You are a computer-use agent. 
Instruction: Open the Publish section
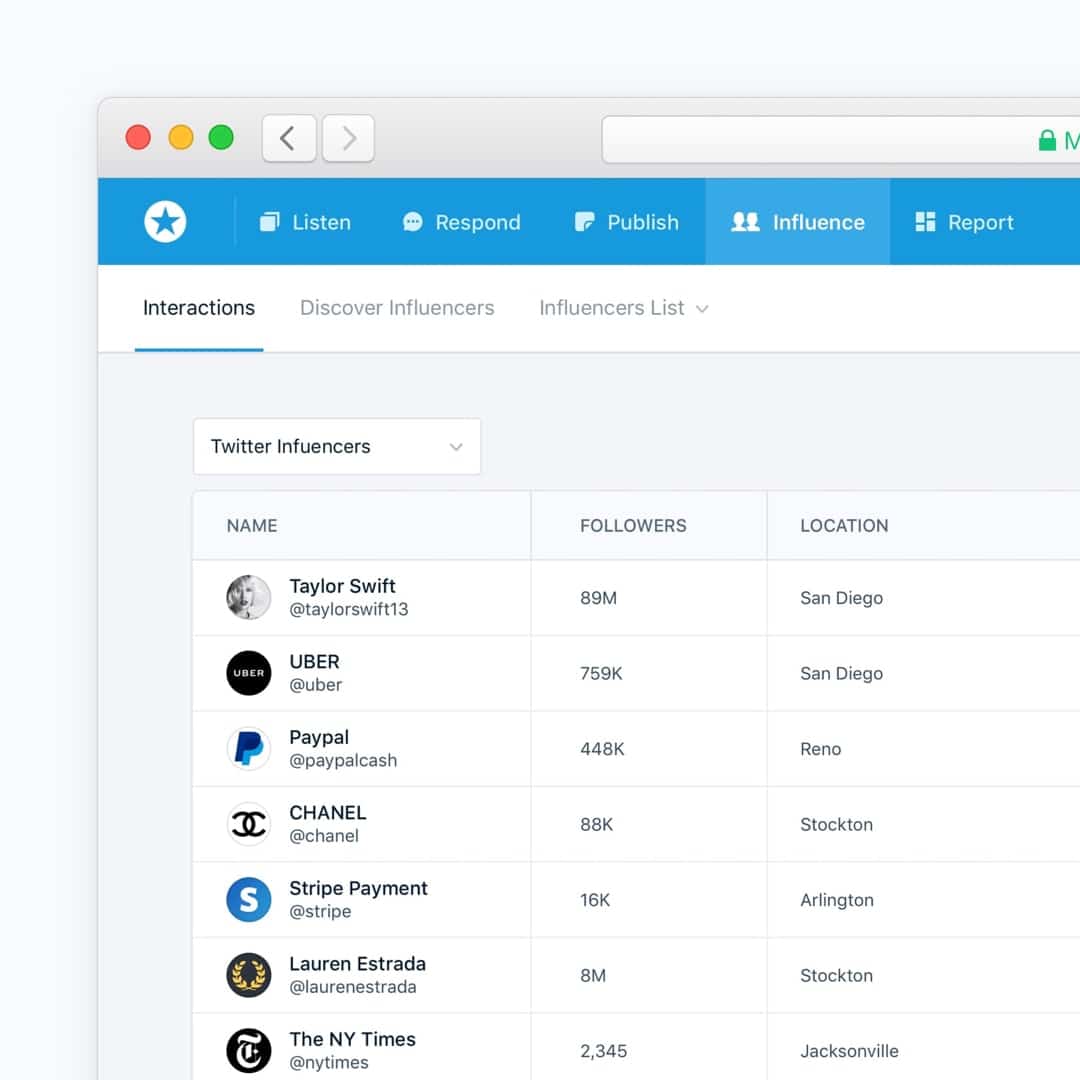tap(626, 222)
